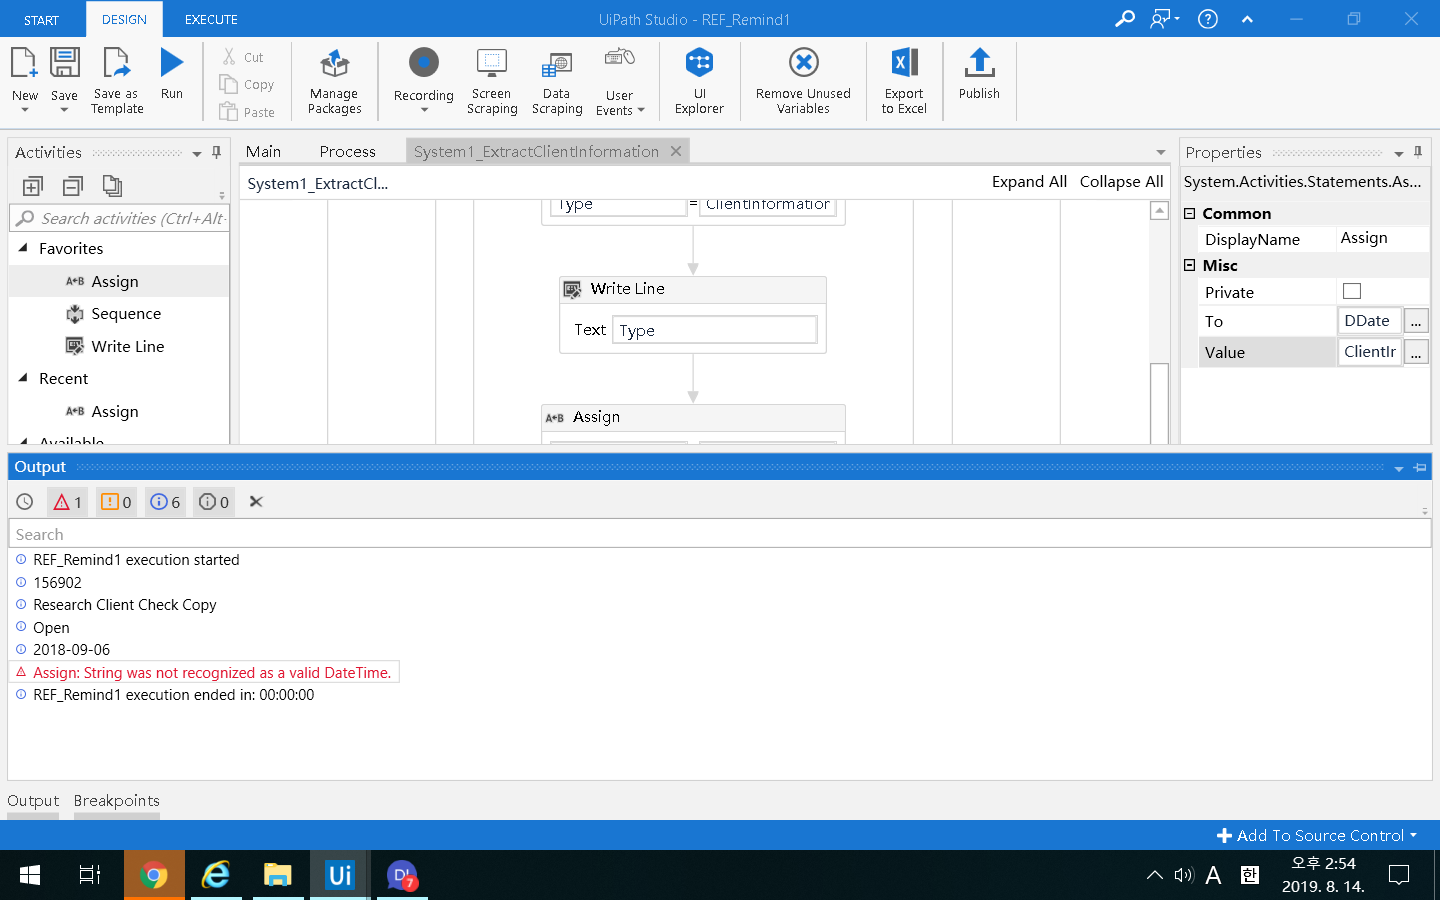Toggle error messages filter showing 1
Screen dimensions: 1440x900
68,502
